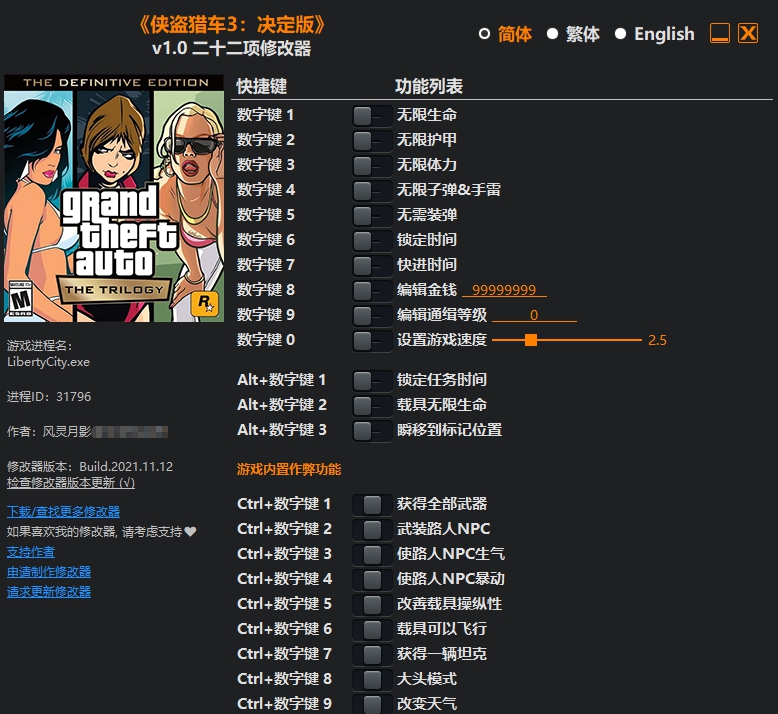Check the 载具可以飞行 cheat box
This screenshot has height=714, width=778.
(372, 629)
